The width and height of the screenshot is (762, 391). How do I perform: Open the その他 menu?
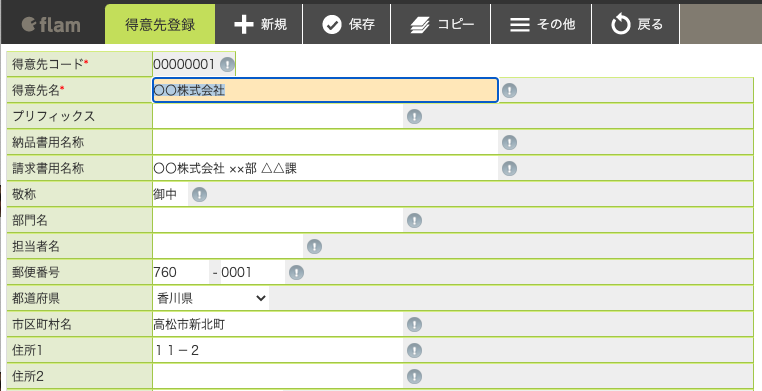[x=541, y=24]
